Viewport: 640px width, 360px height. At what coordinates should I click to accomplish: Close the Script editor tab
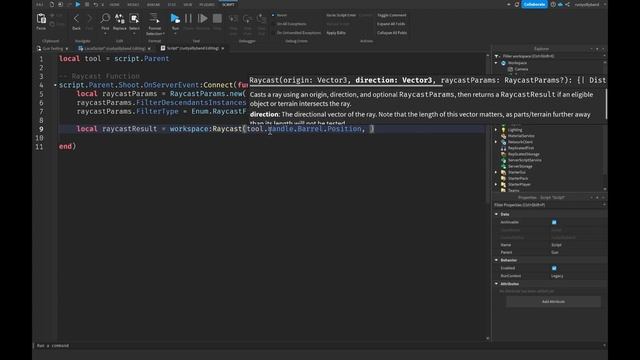222,48
